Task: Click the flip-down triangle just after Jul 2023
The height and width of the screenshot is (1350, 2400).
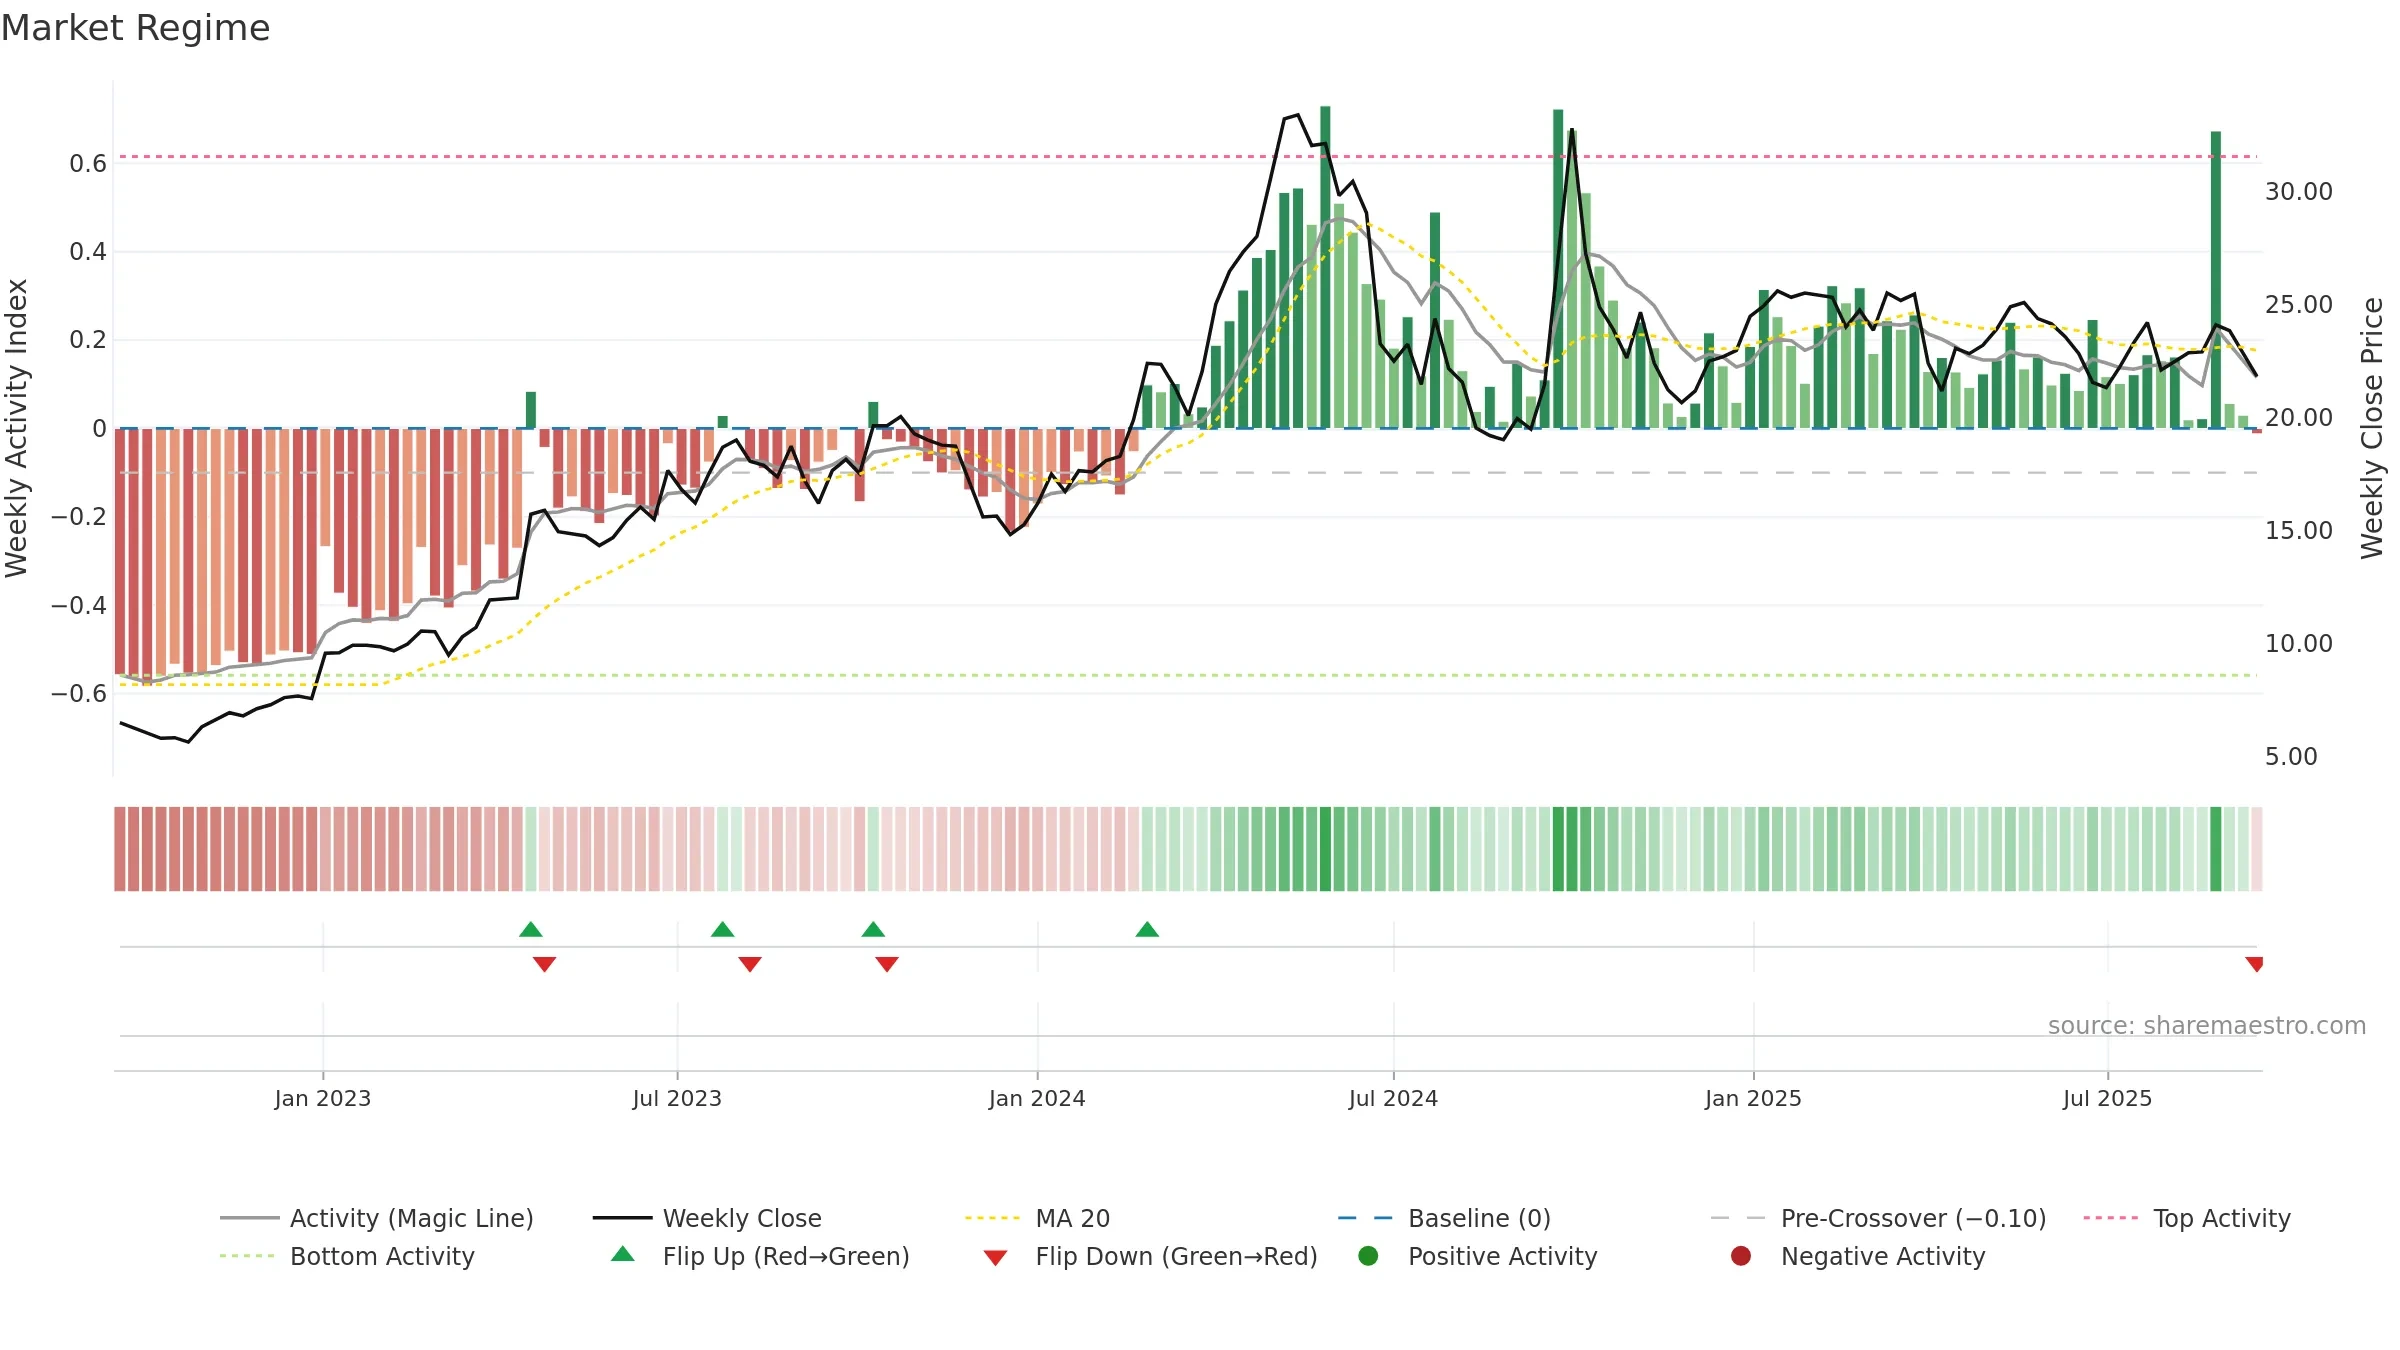Action: [750, 964]
